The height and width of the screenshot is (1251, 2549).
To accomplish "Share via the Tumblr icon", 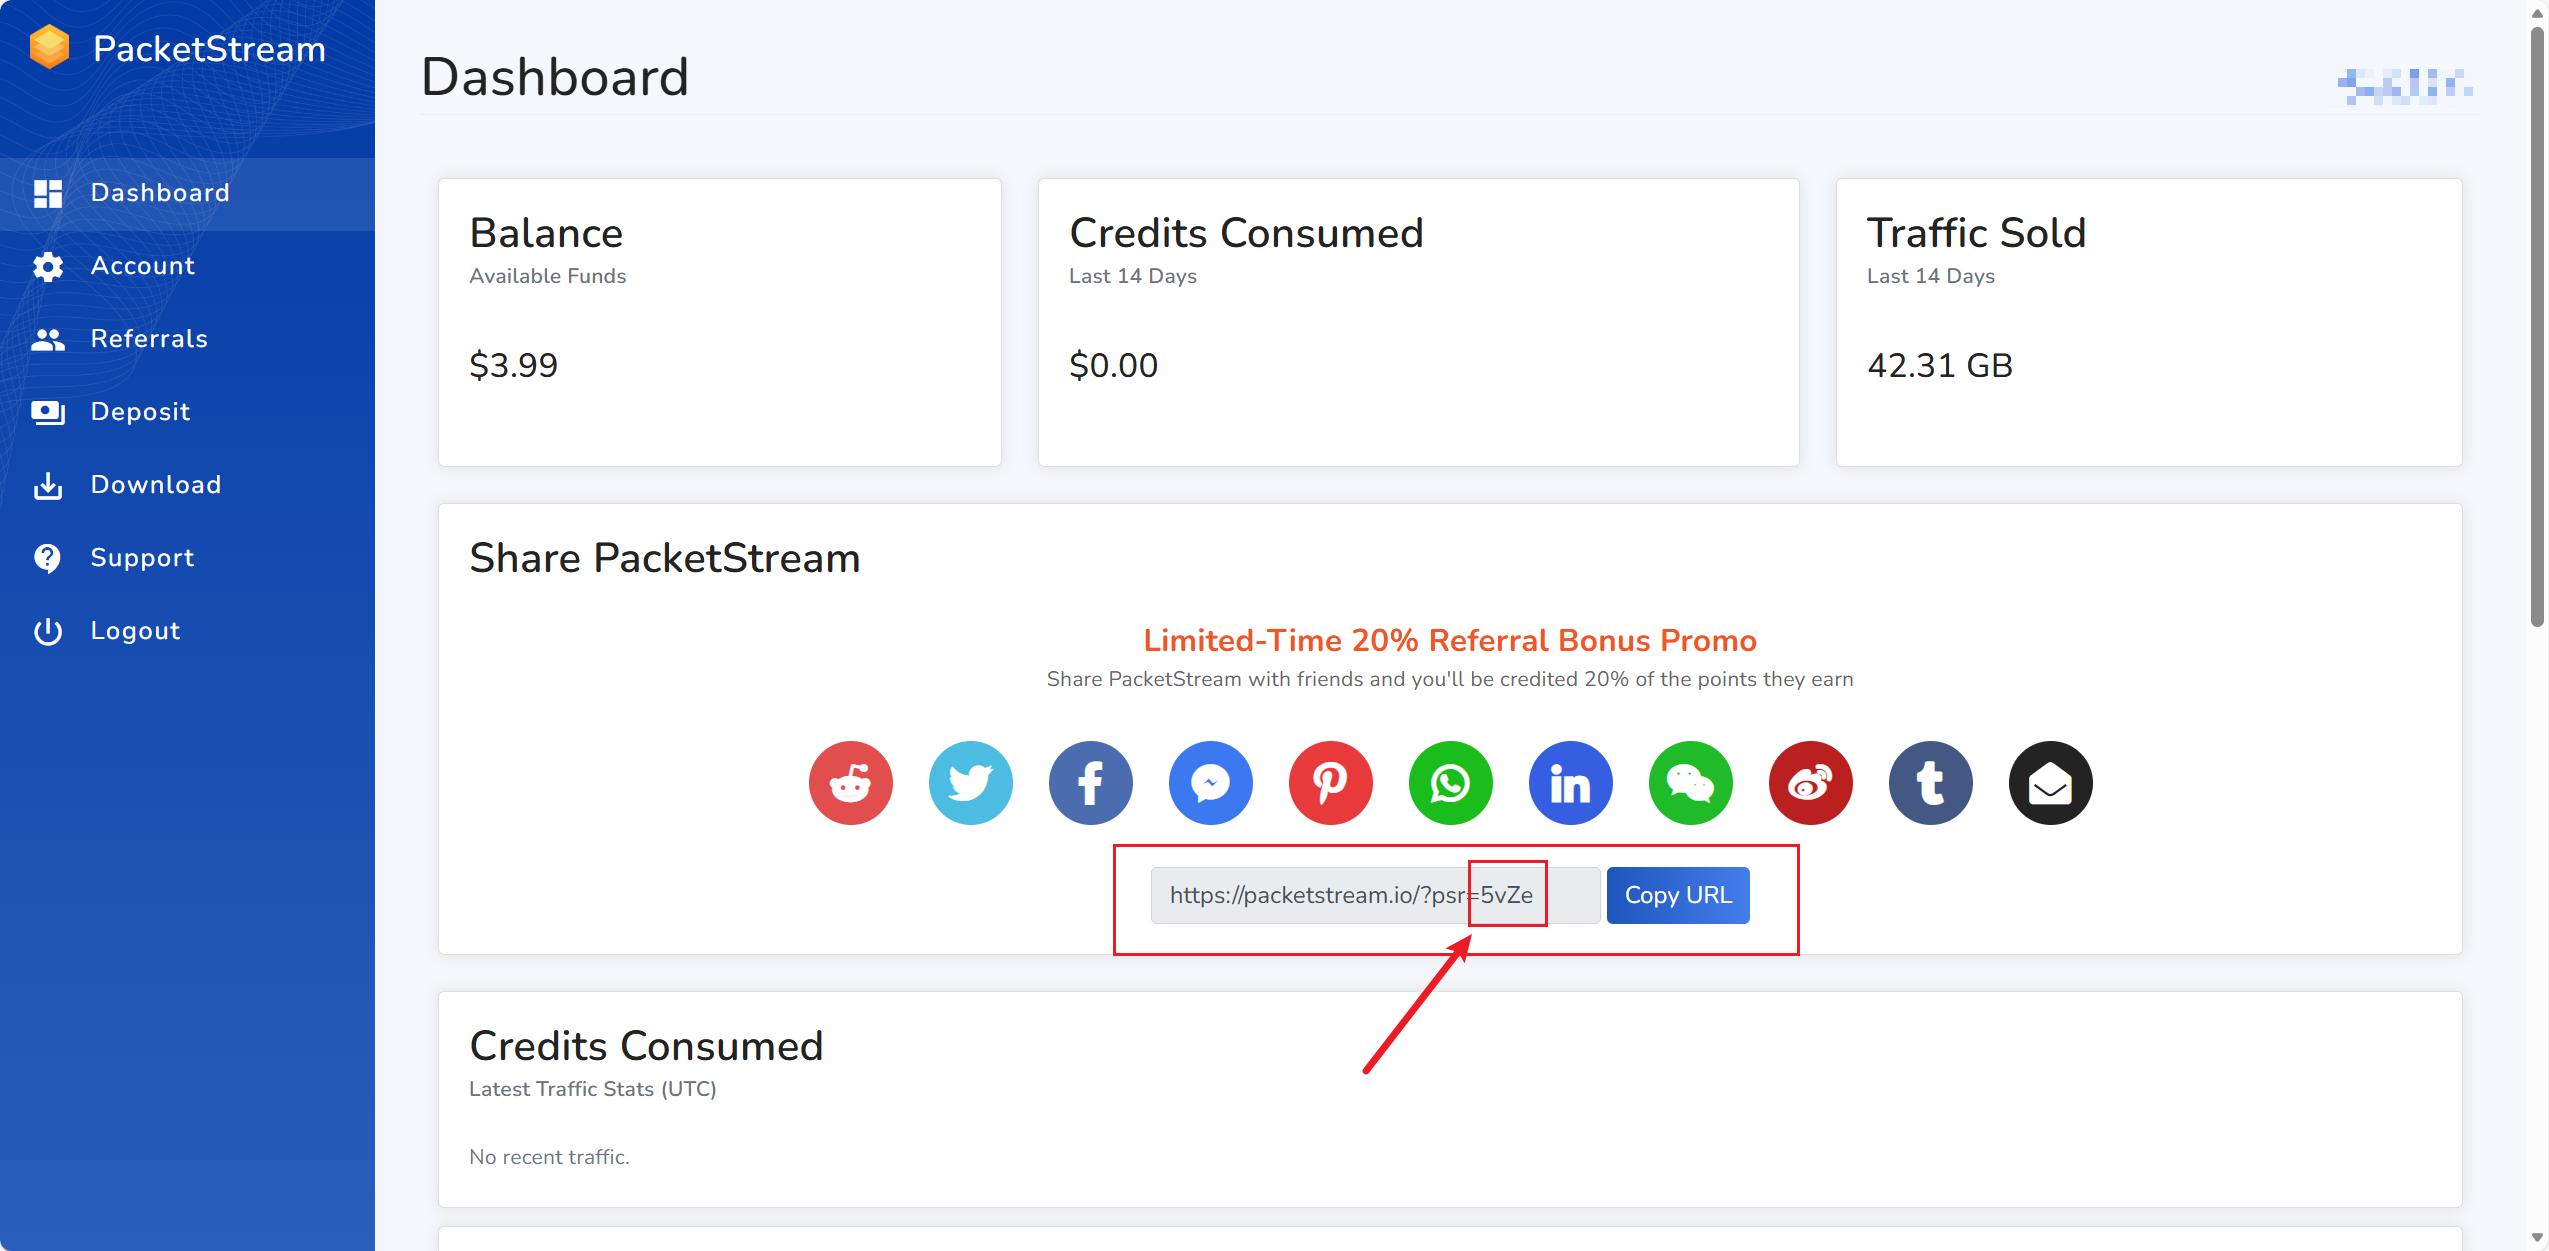I will coord(1930,783).
